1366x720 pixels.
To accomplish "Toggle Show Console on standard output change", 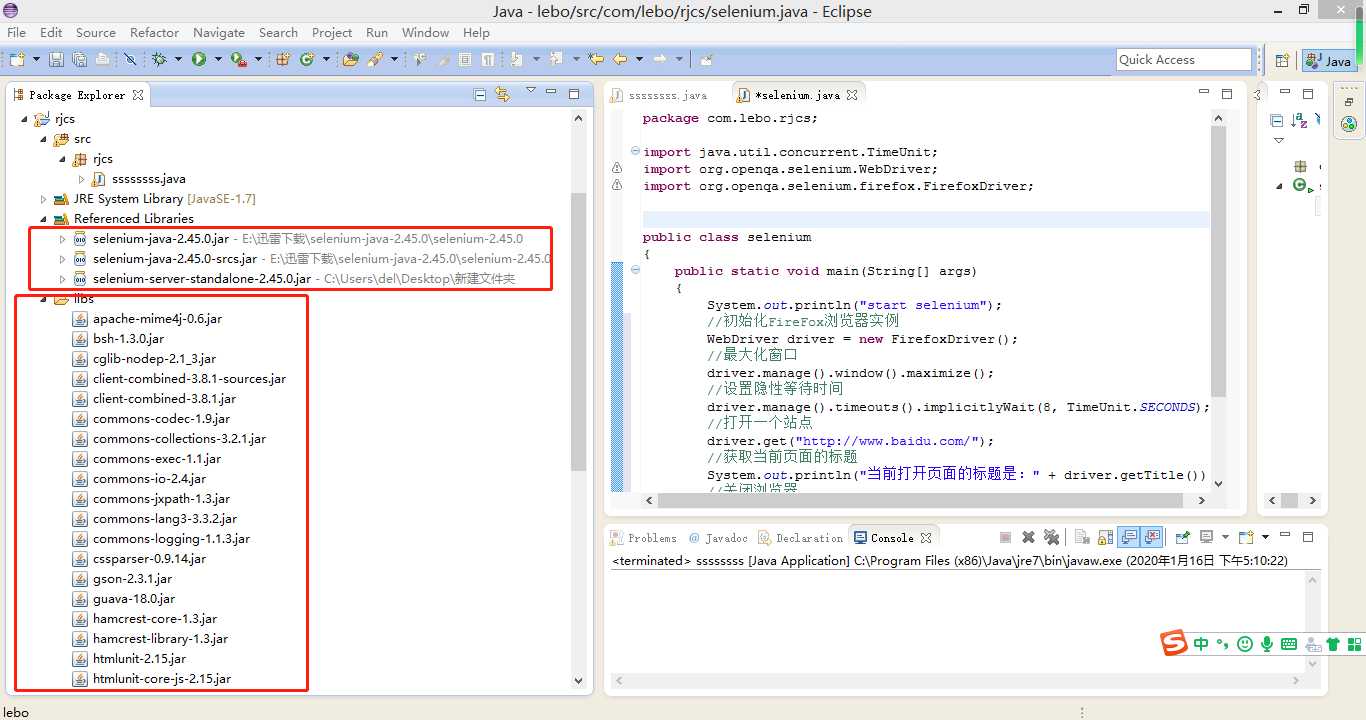I will (x=1129, y=537).
